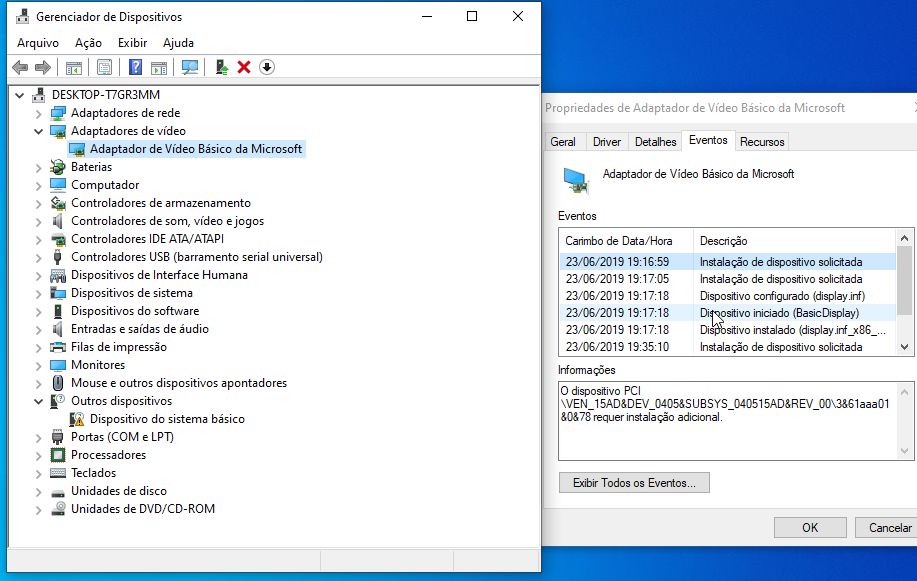The height and width of the screenshot is (581, 917).
Task: Expand Controladores de som, vídeo e jogos
Action: (39, 222)
